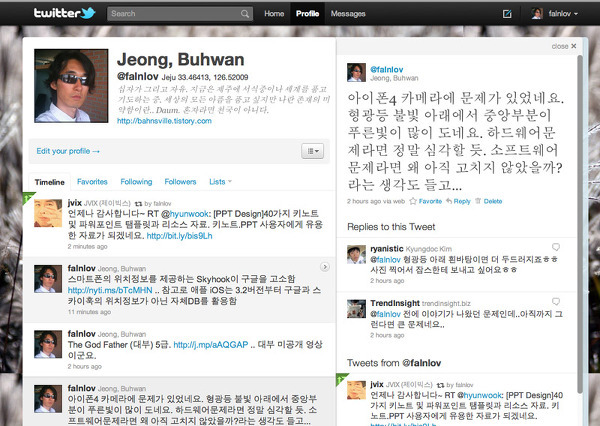
Task: Click the search magnifier icon
Action: pos(245,14)
